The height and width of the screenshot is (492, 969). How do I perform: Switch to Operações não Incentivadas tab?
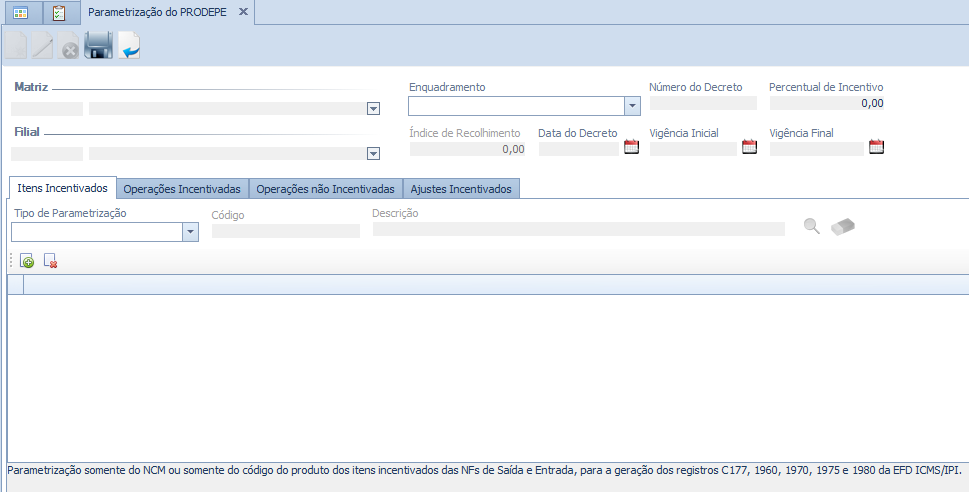(x=326, y=189)
